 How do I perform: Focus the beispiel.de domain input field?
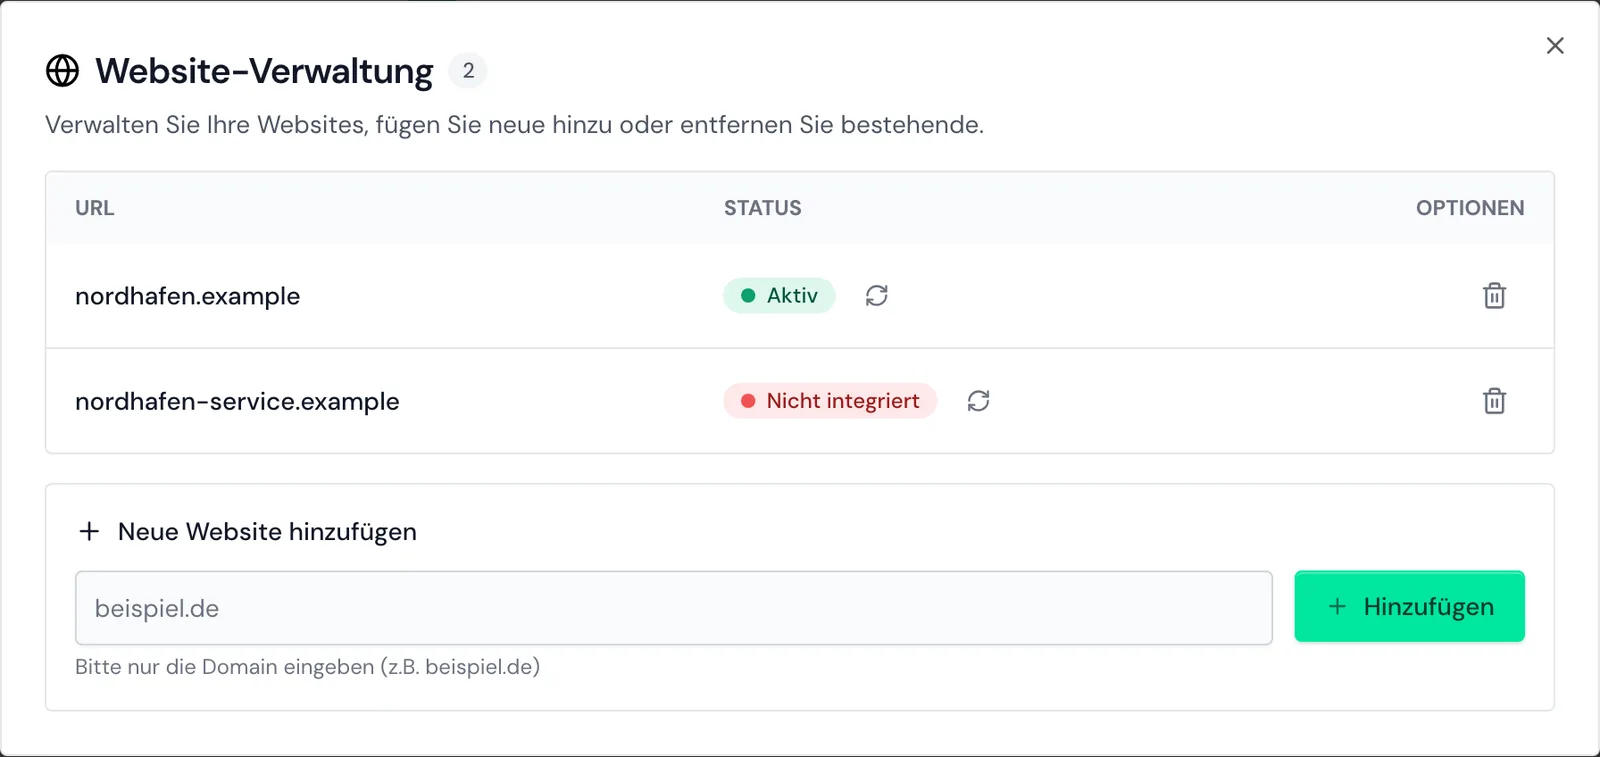(673, 608)
